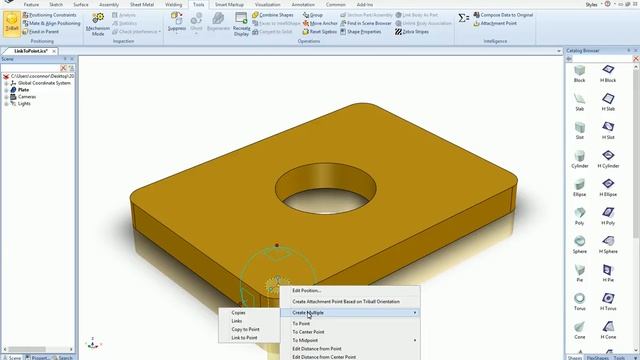Pick the Slab catalog shape
Image resolution: width=640 pixels, height=360 pixels.
[580, 102]
